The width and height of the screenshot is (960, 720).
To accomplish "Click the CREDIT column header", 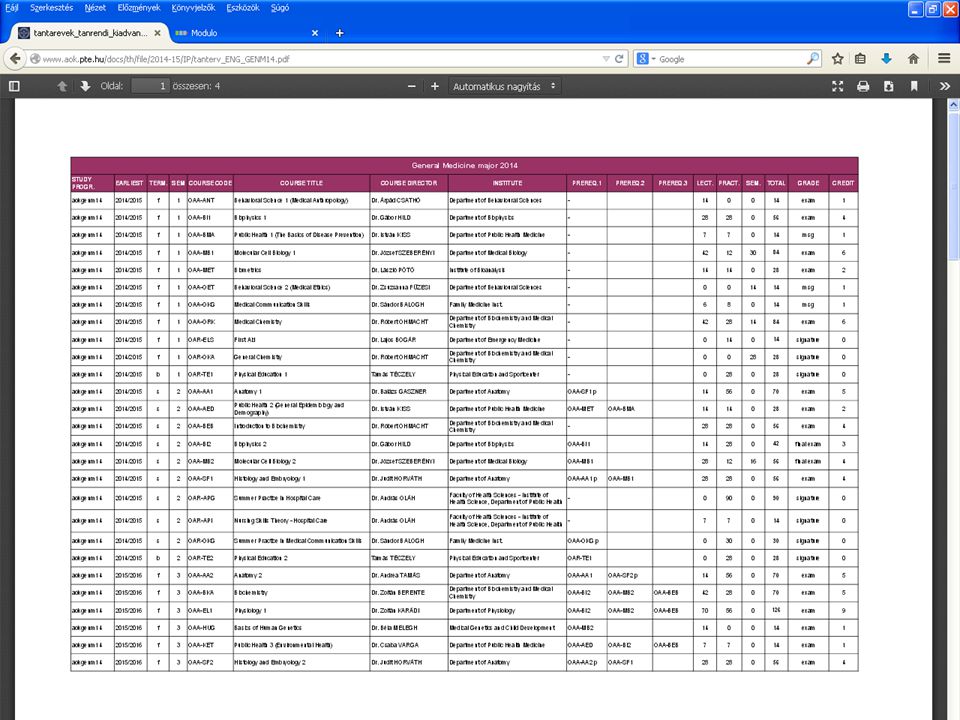I will point(842,182).
